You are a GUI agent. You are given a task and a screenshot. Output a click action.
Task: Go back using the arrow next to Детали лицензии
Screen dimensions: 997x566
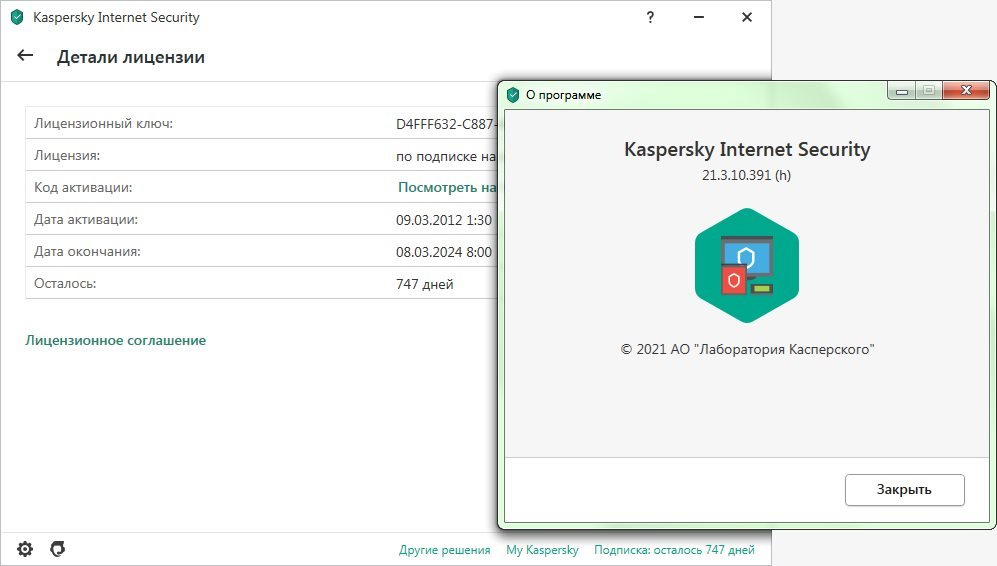[x=25, y=55]
